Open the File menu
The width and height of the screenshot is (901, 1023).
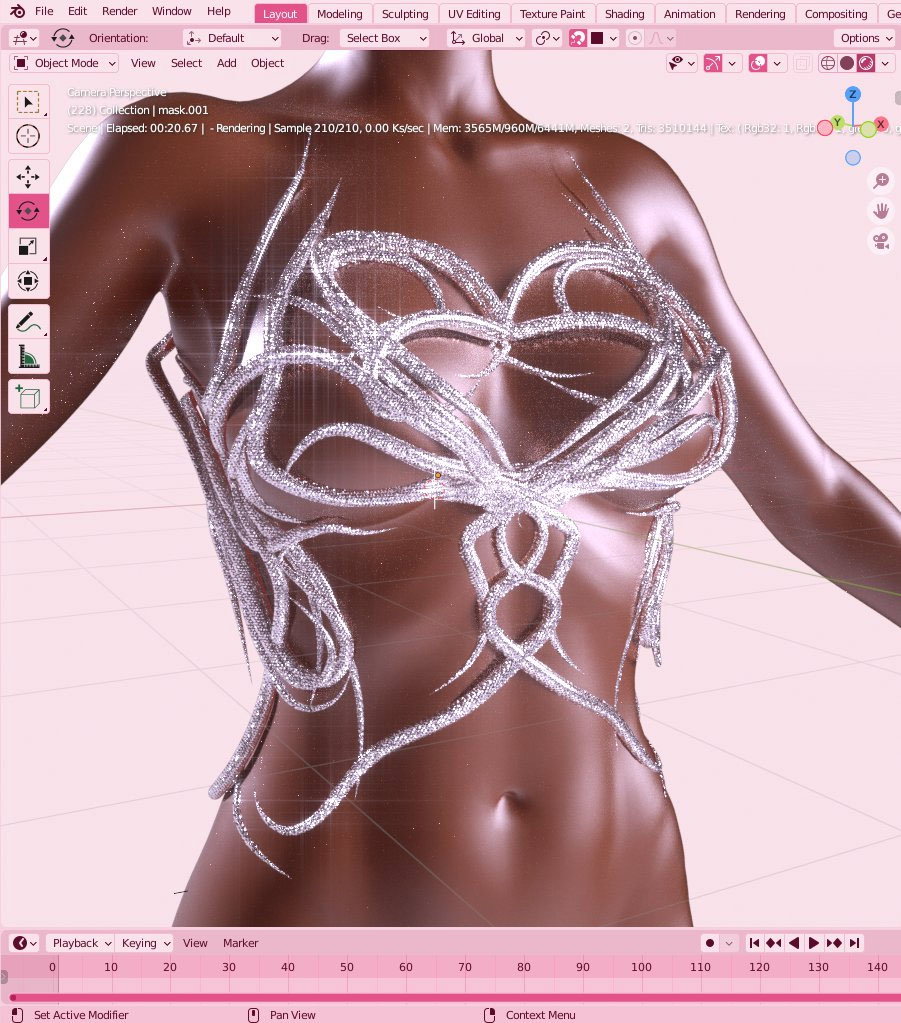[44, 11]
